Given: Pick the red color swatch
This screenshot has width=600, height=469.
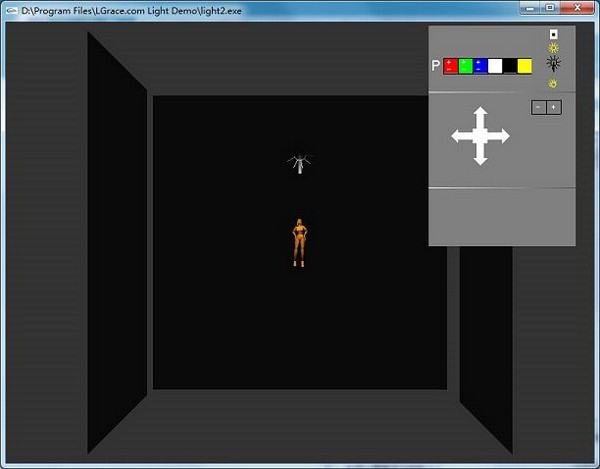Looking at the screenshot, I should [450, 66].
